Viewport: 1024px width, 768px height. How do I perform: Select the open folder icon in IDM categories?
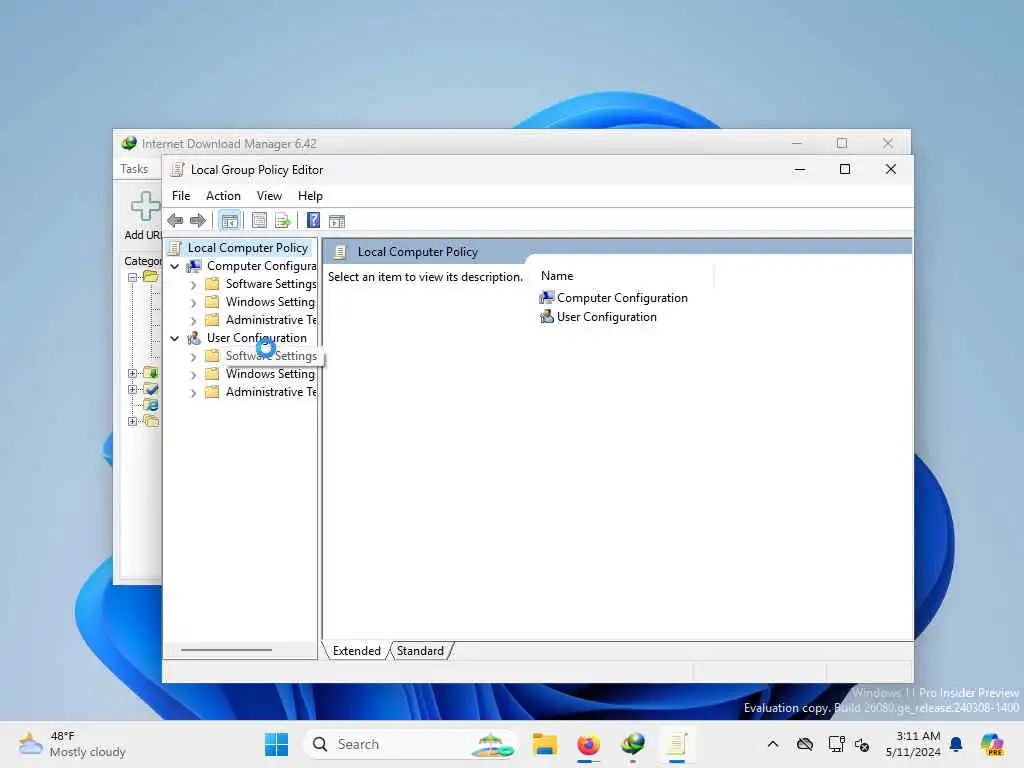(151, 276)
